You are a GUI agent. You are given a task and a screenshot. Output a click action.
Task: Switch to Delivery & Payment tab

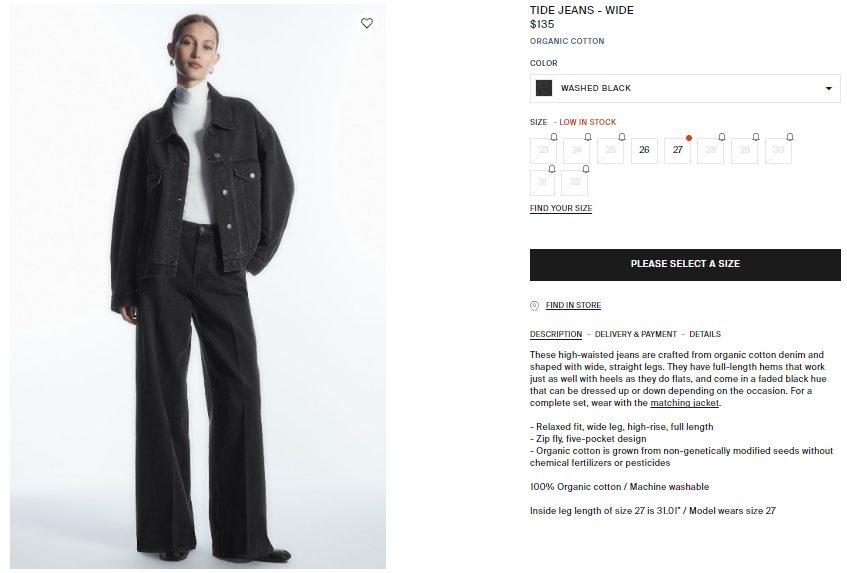click(636, 334)
